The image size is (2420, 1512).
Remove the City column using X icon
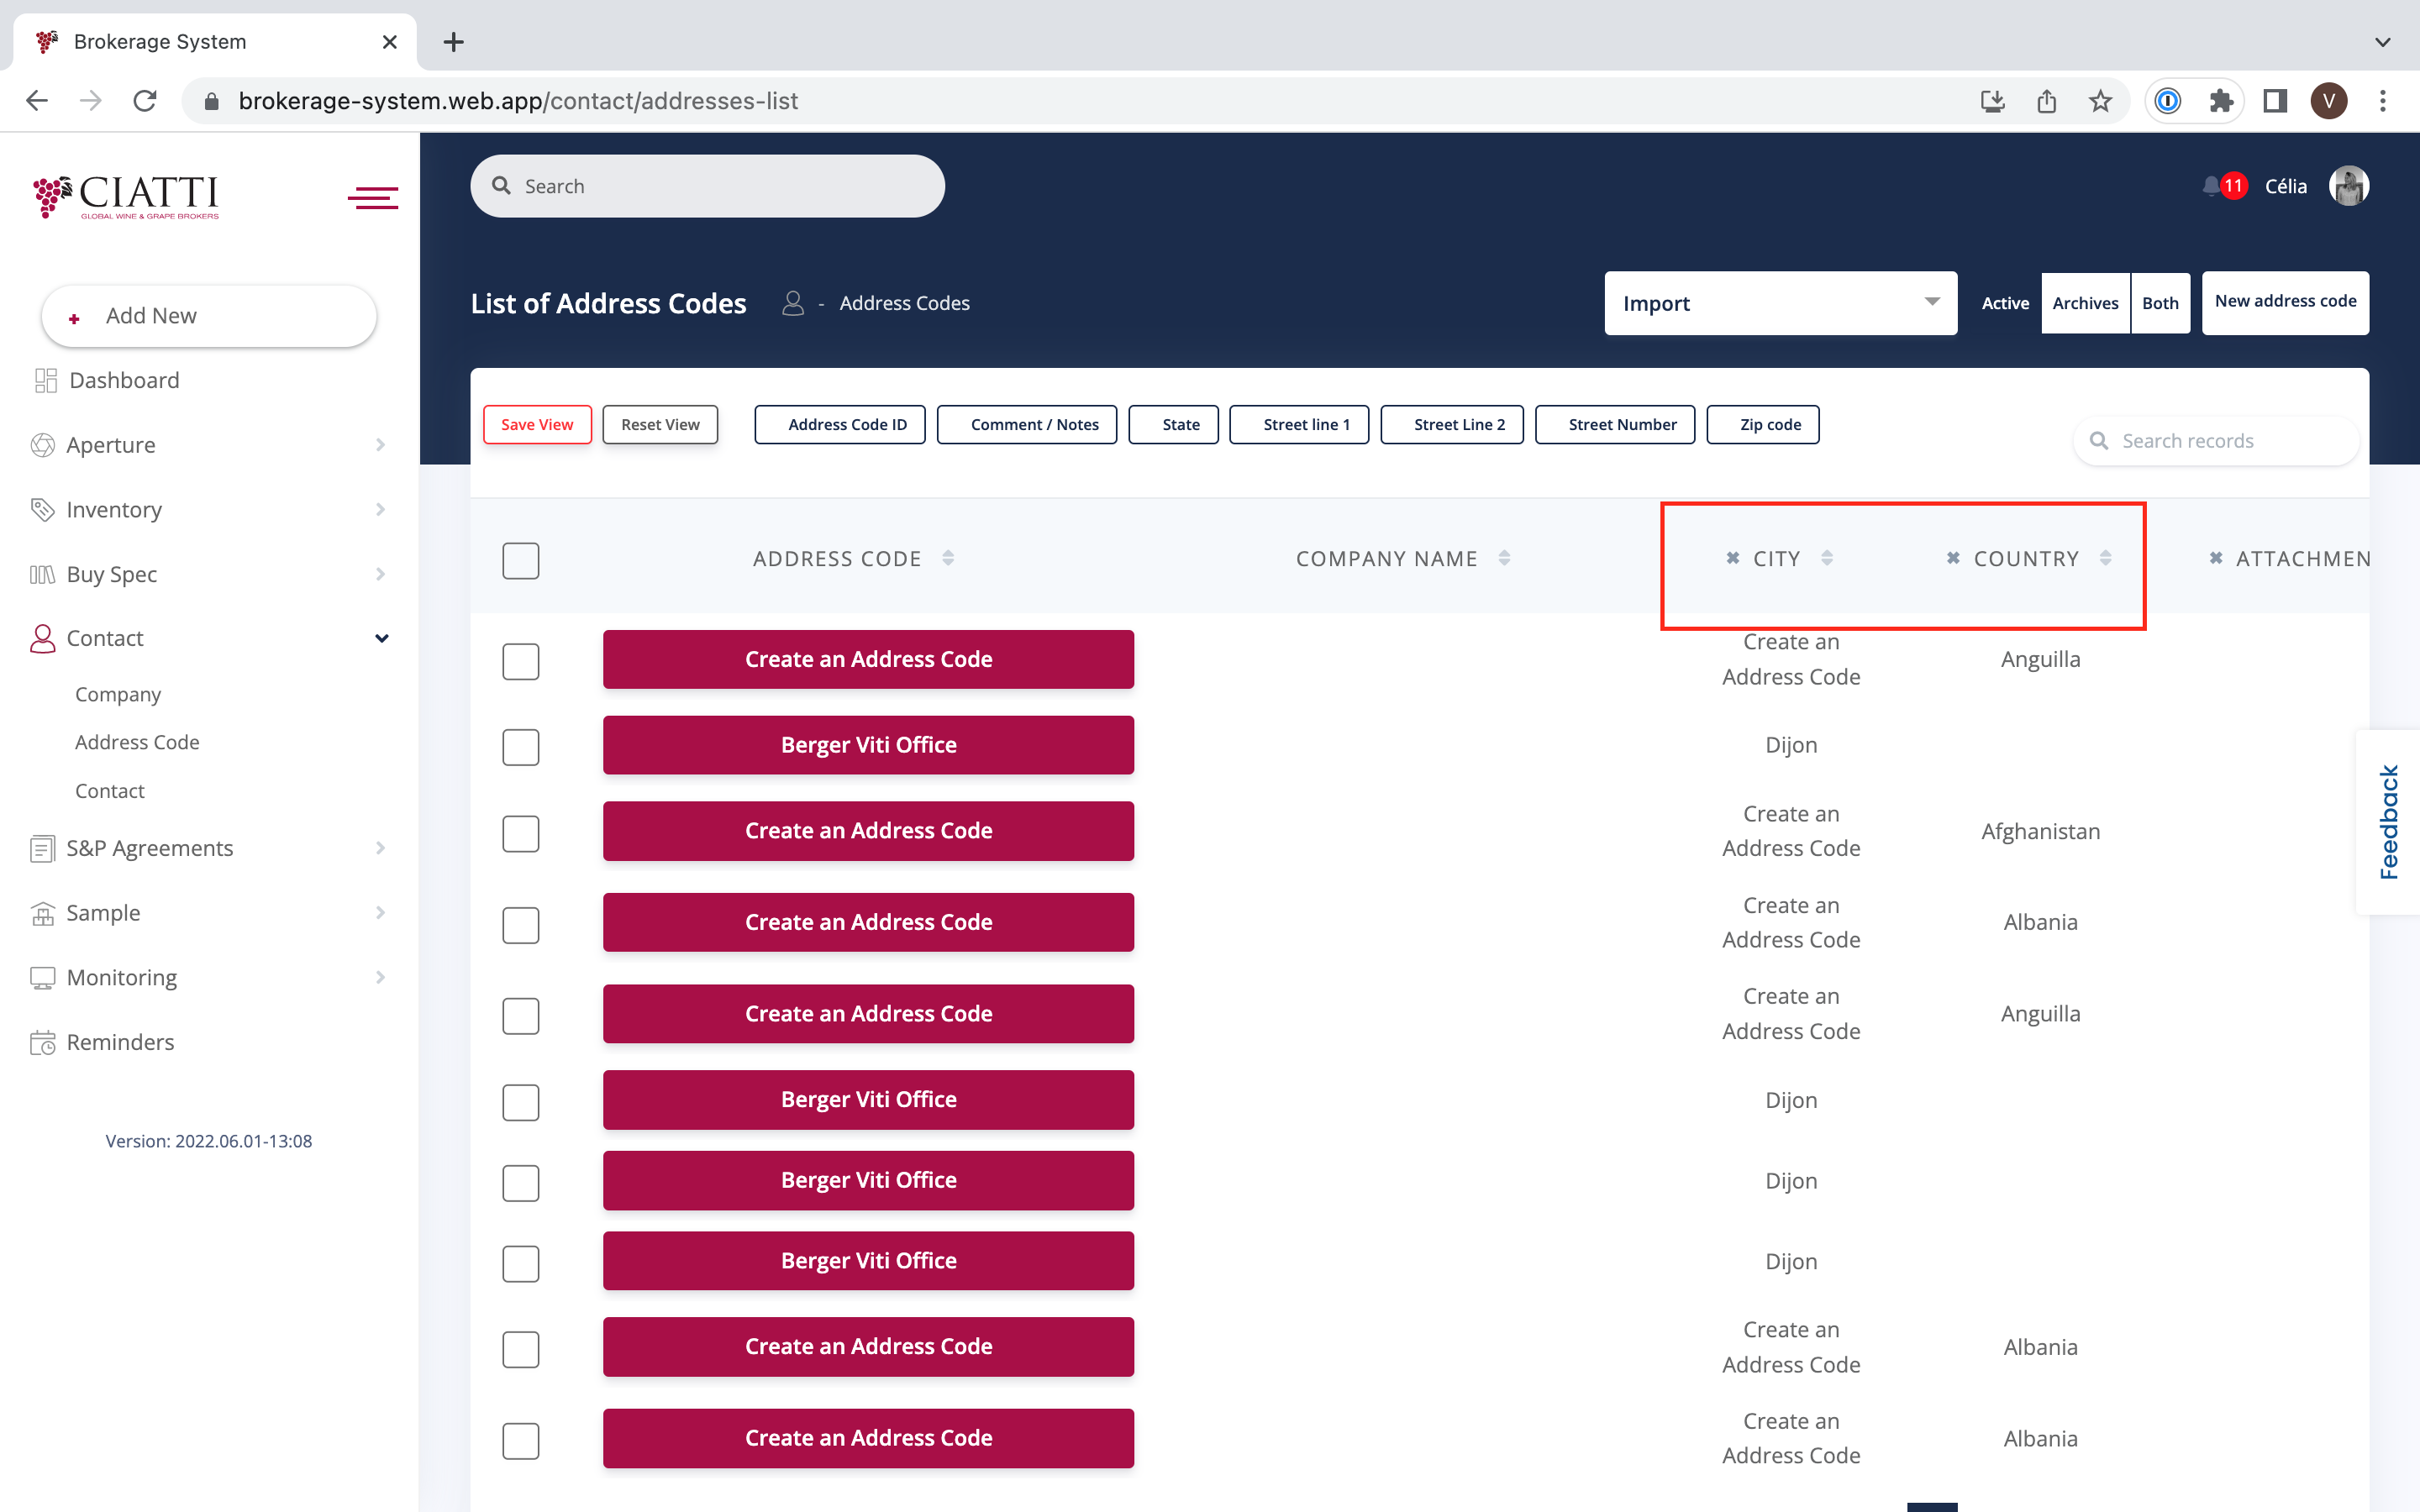(1732, 558)
